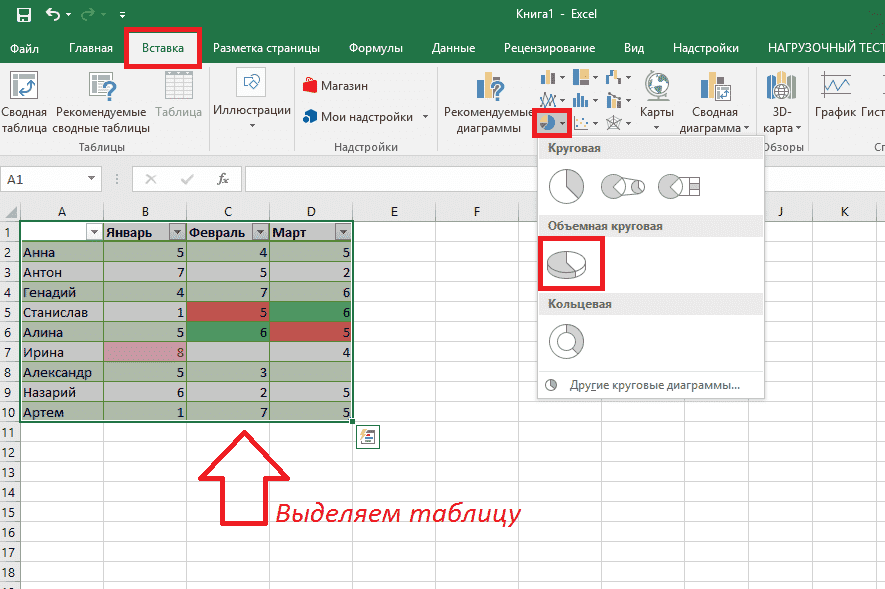
Task: Open the Файл menu
Action: (x=24, y=47)
